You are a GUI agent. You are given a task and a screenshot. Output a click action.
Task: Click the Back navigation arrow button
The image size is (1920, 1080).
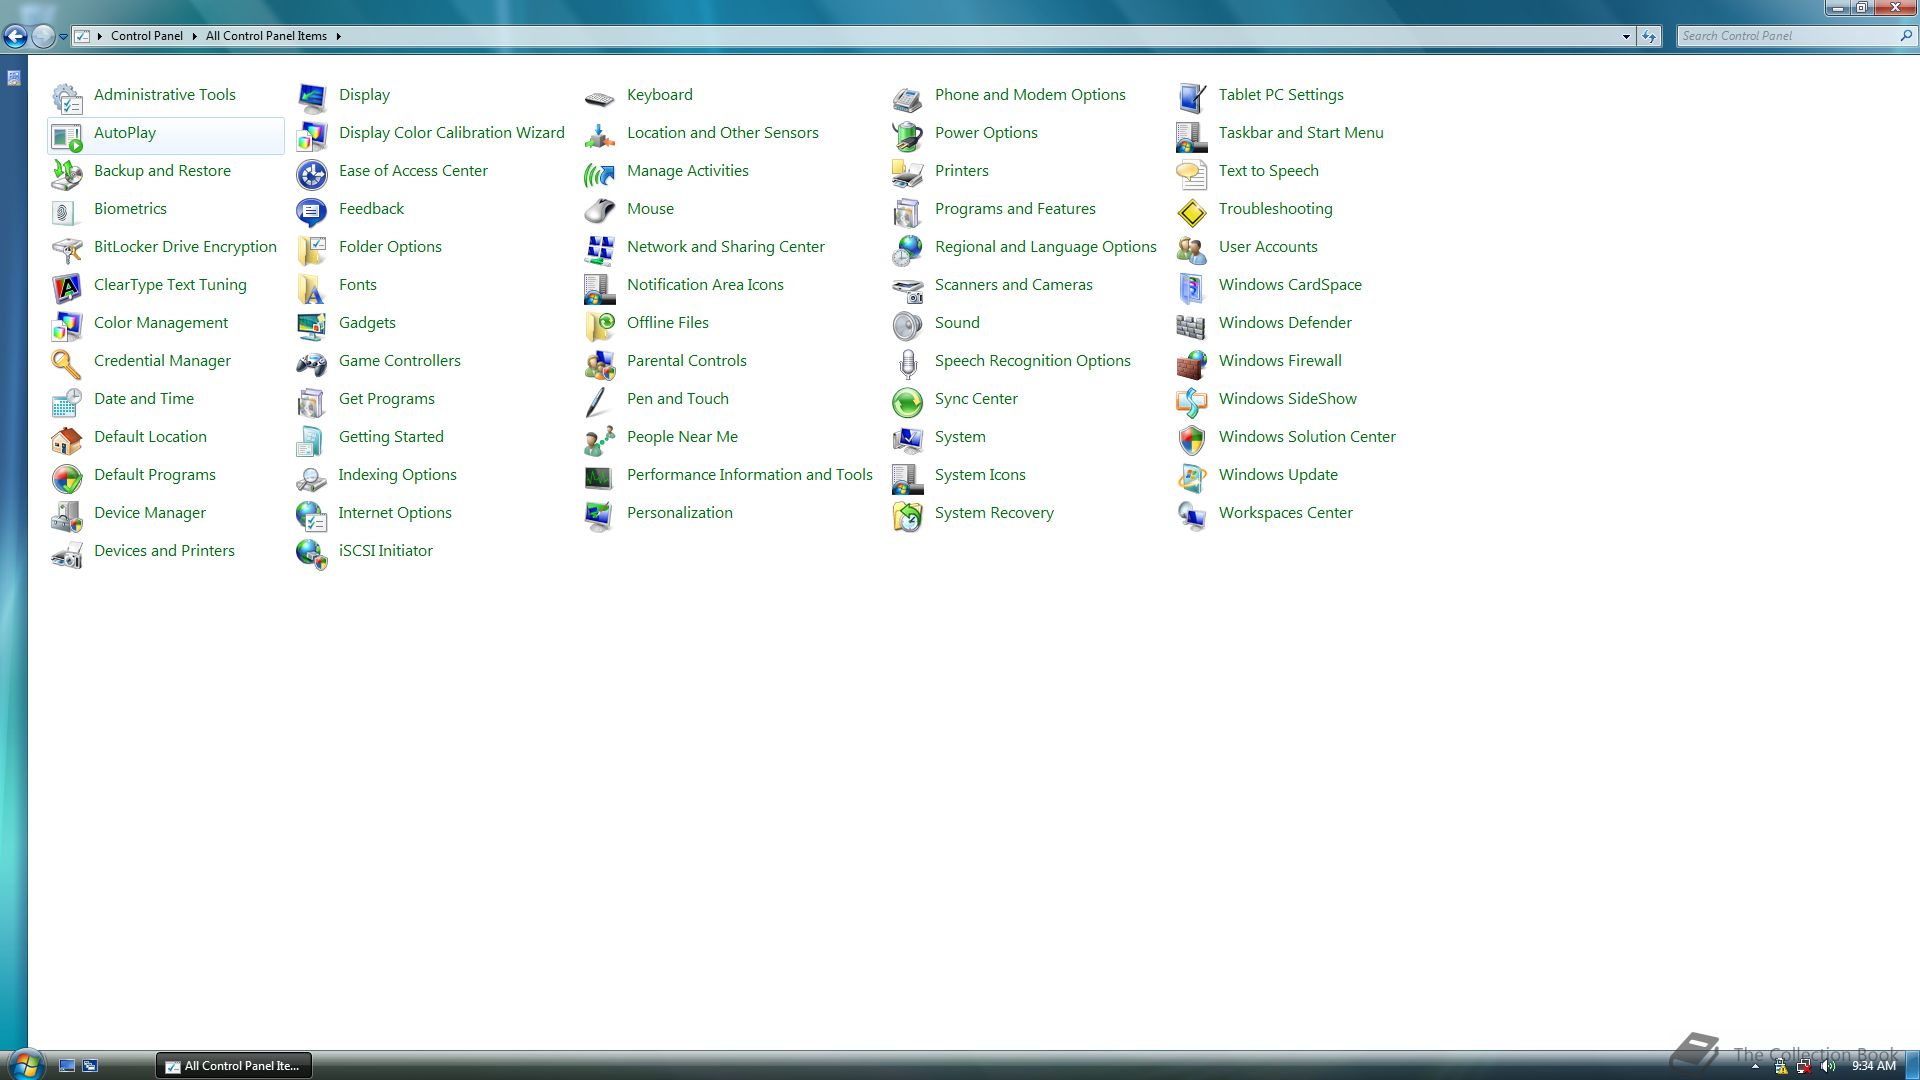[x=15, y=37]
